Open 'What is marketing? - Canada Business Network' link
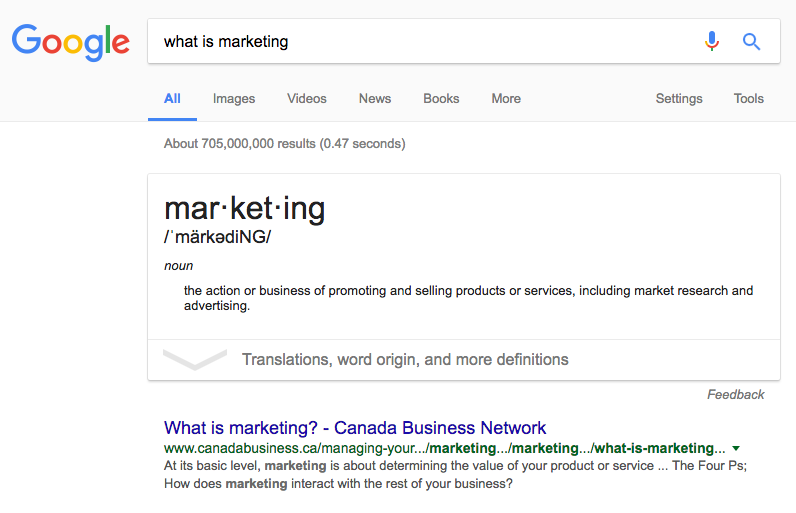796x513 pixels. 355,428
